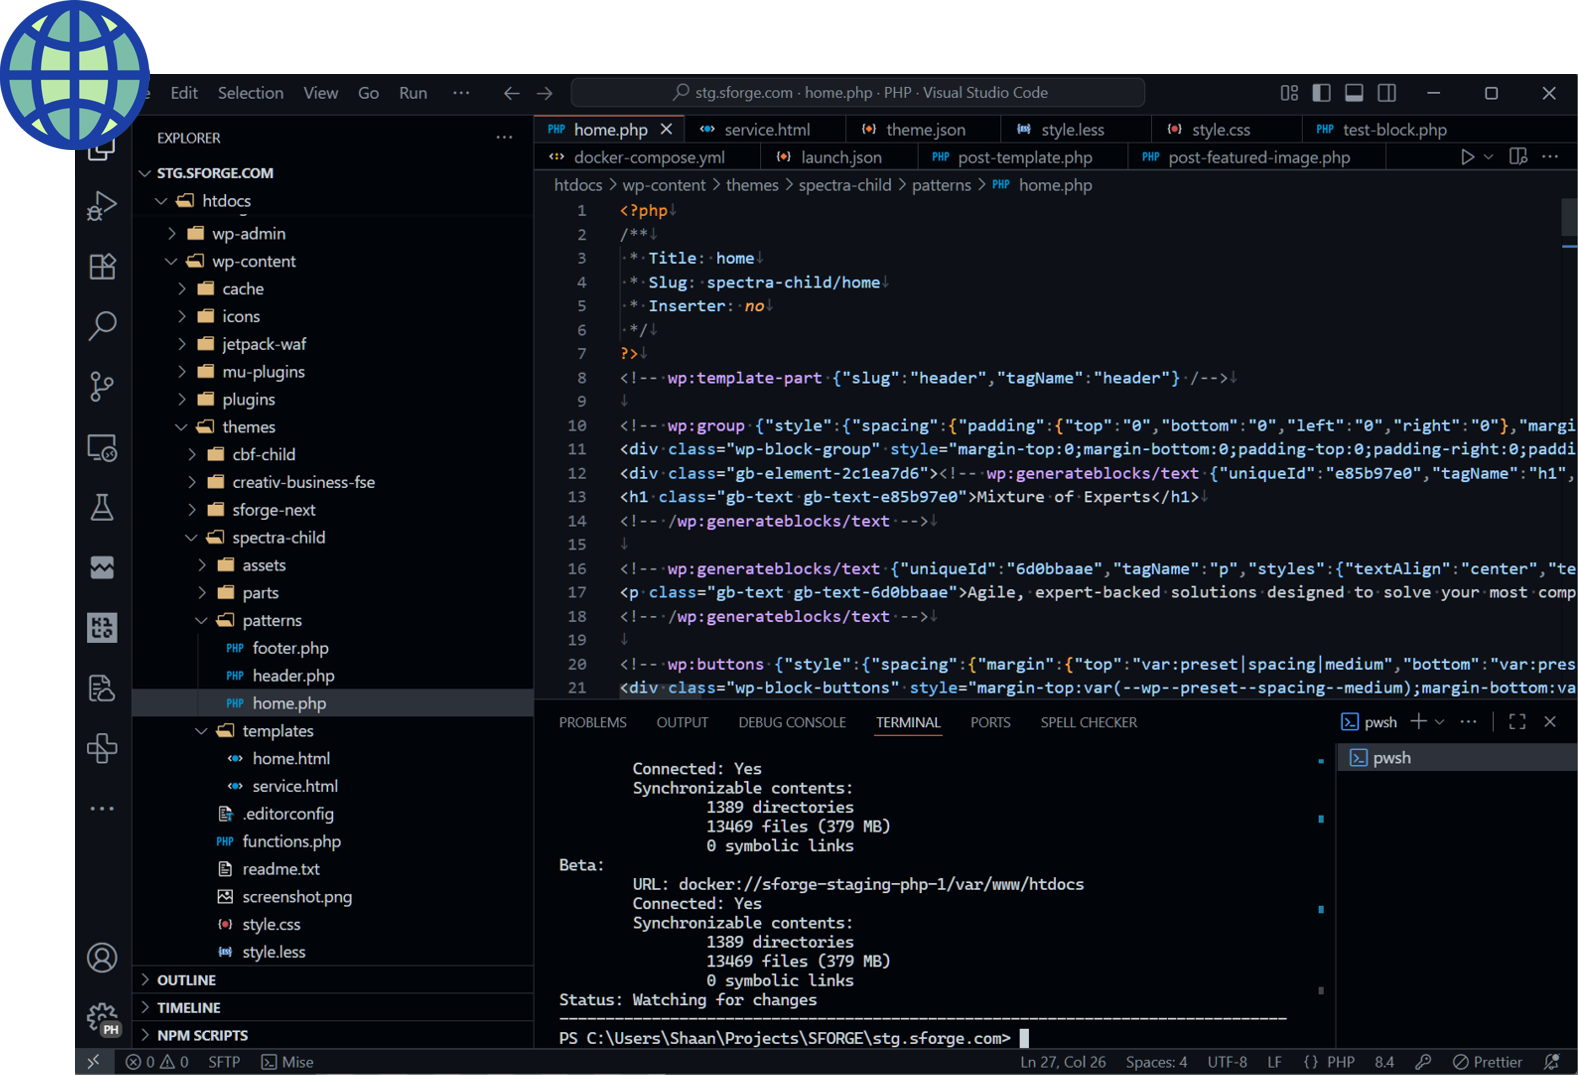The image size is (1578, 1075).
Task: Expand the OUTLINE section
Action: pyautogui.click(x=186, y=980)
